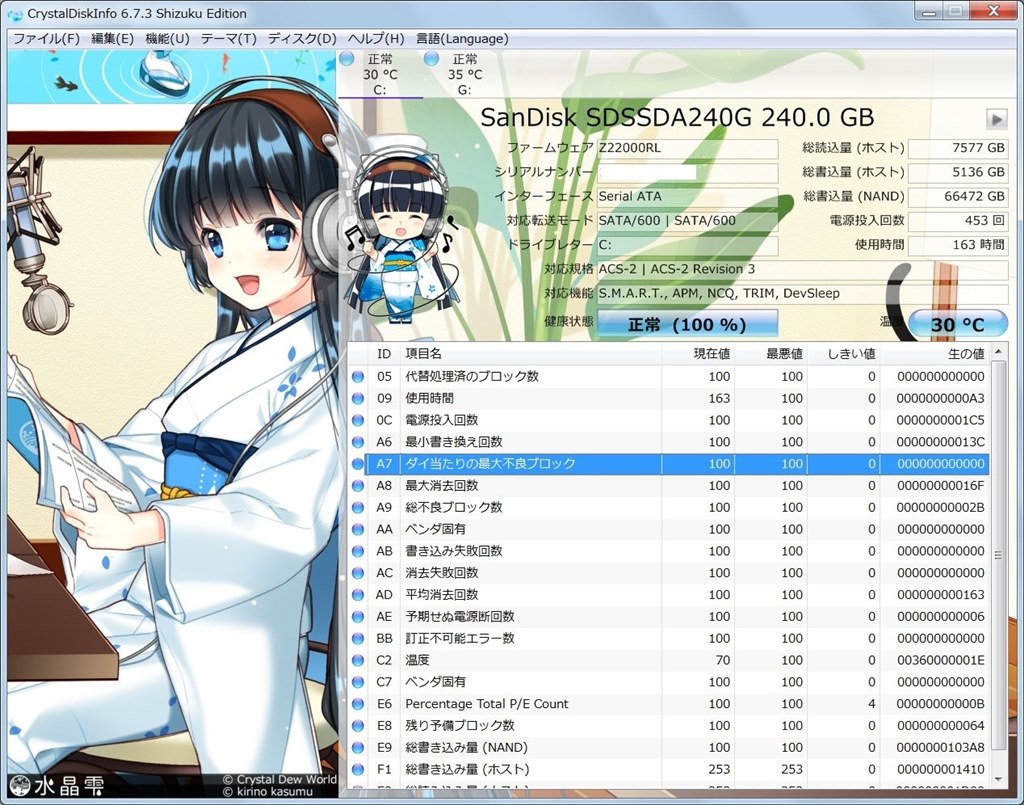Click the 対応転送モード field SATA/600
1024x805 pixels.
[687, 221]
